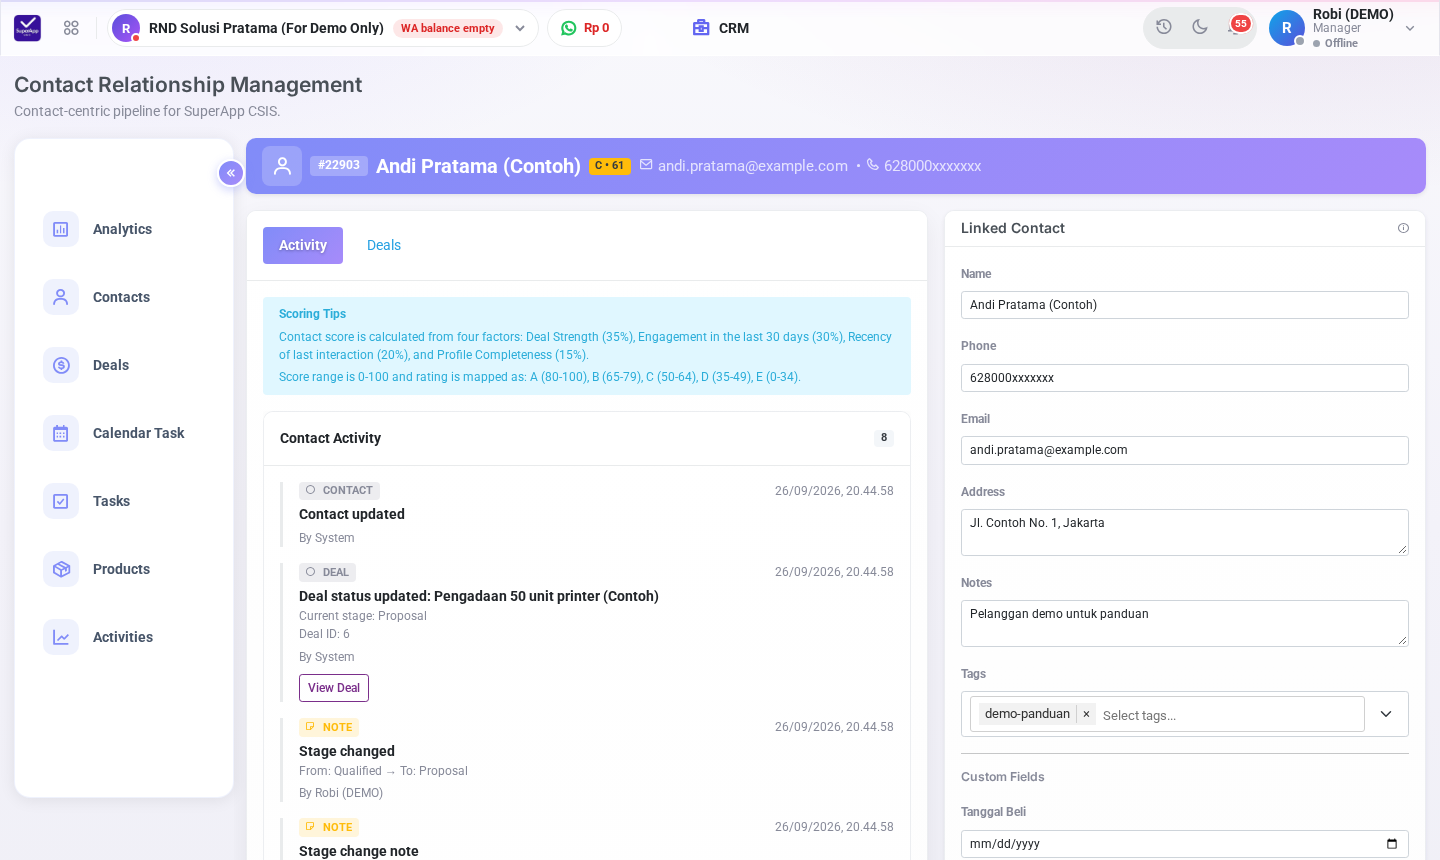Click the Phone field
1440x860 pixels.
click(1185, 378)
